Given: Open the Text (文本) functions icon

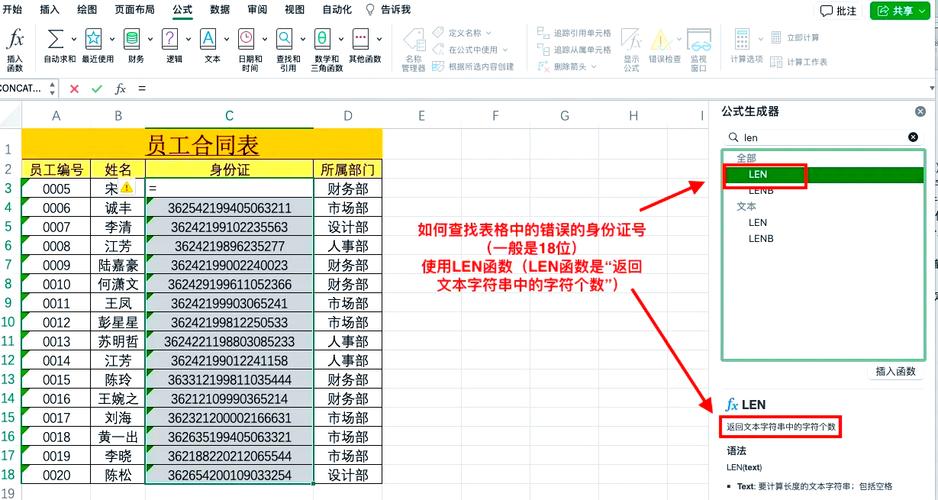Looking at the screenshot, I should (208, 39).
